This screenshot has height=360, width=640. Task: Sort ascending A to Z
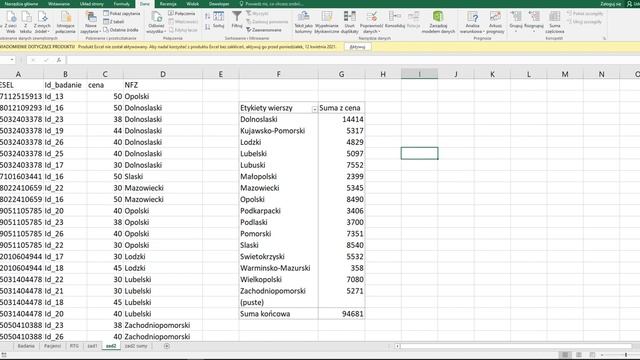(x=207, y=16)
